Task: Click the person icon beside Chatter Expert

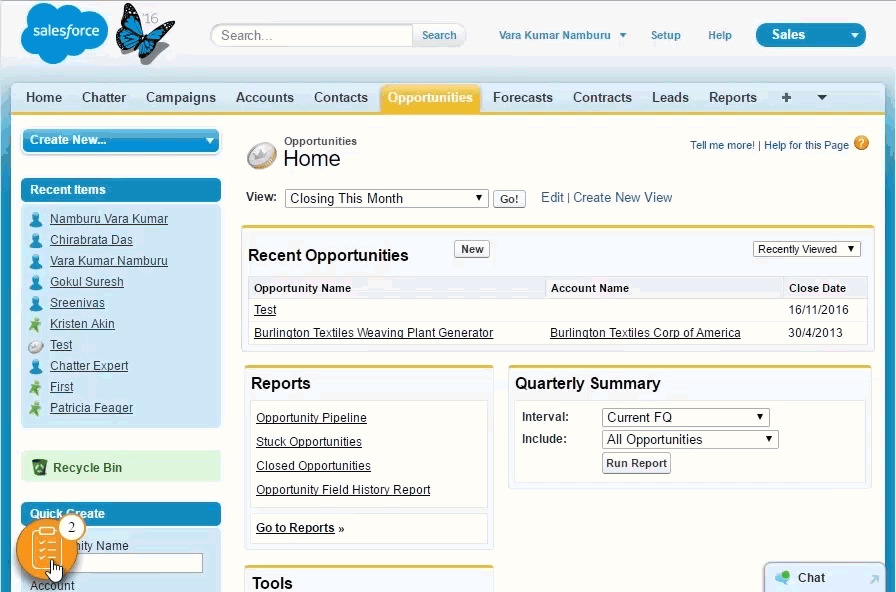Action: click(x=36, y=366)
